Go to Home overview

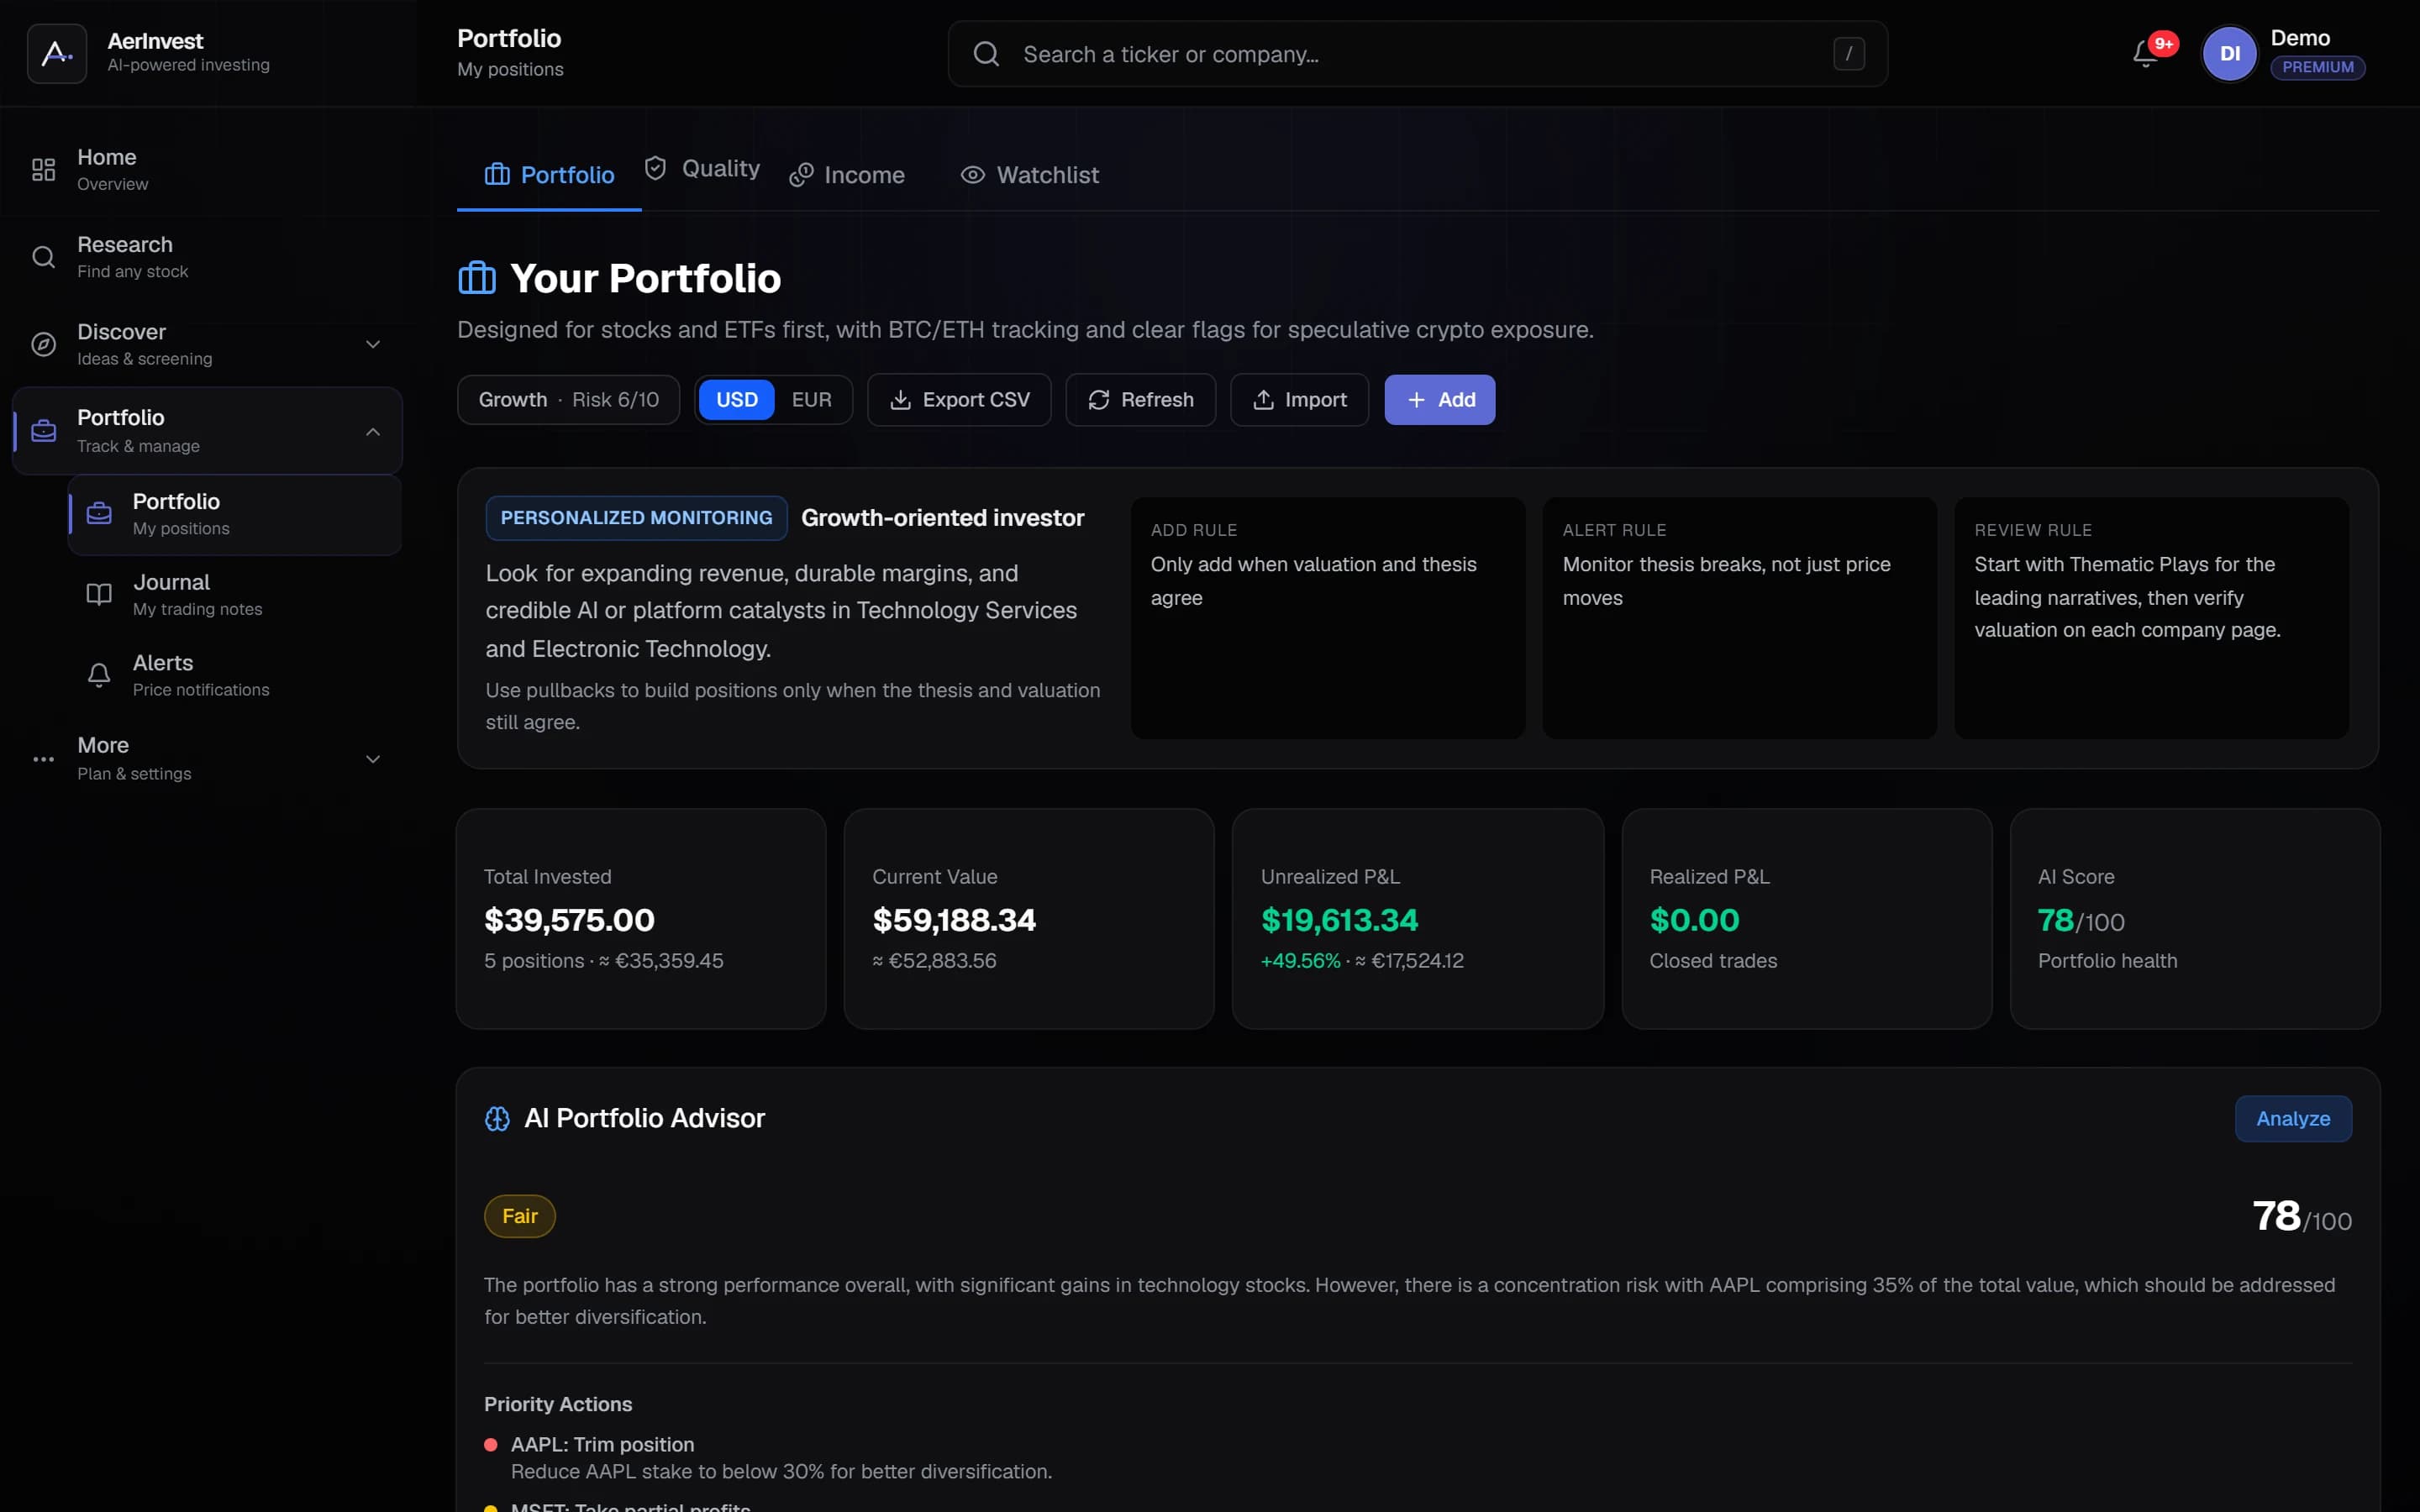point(207,170)
